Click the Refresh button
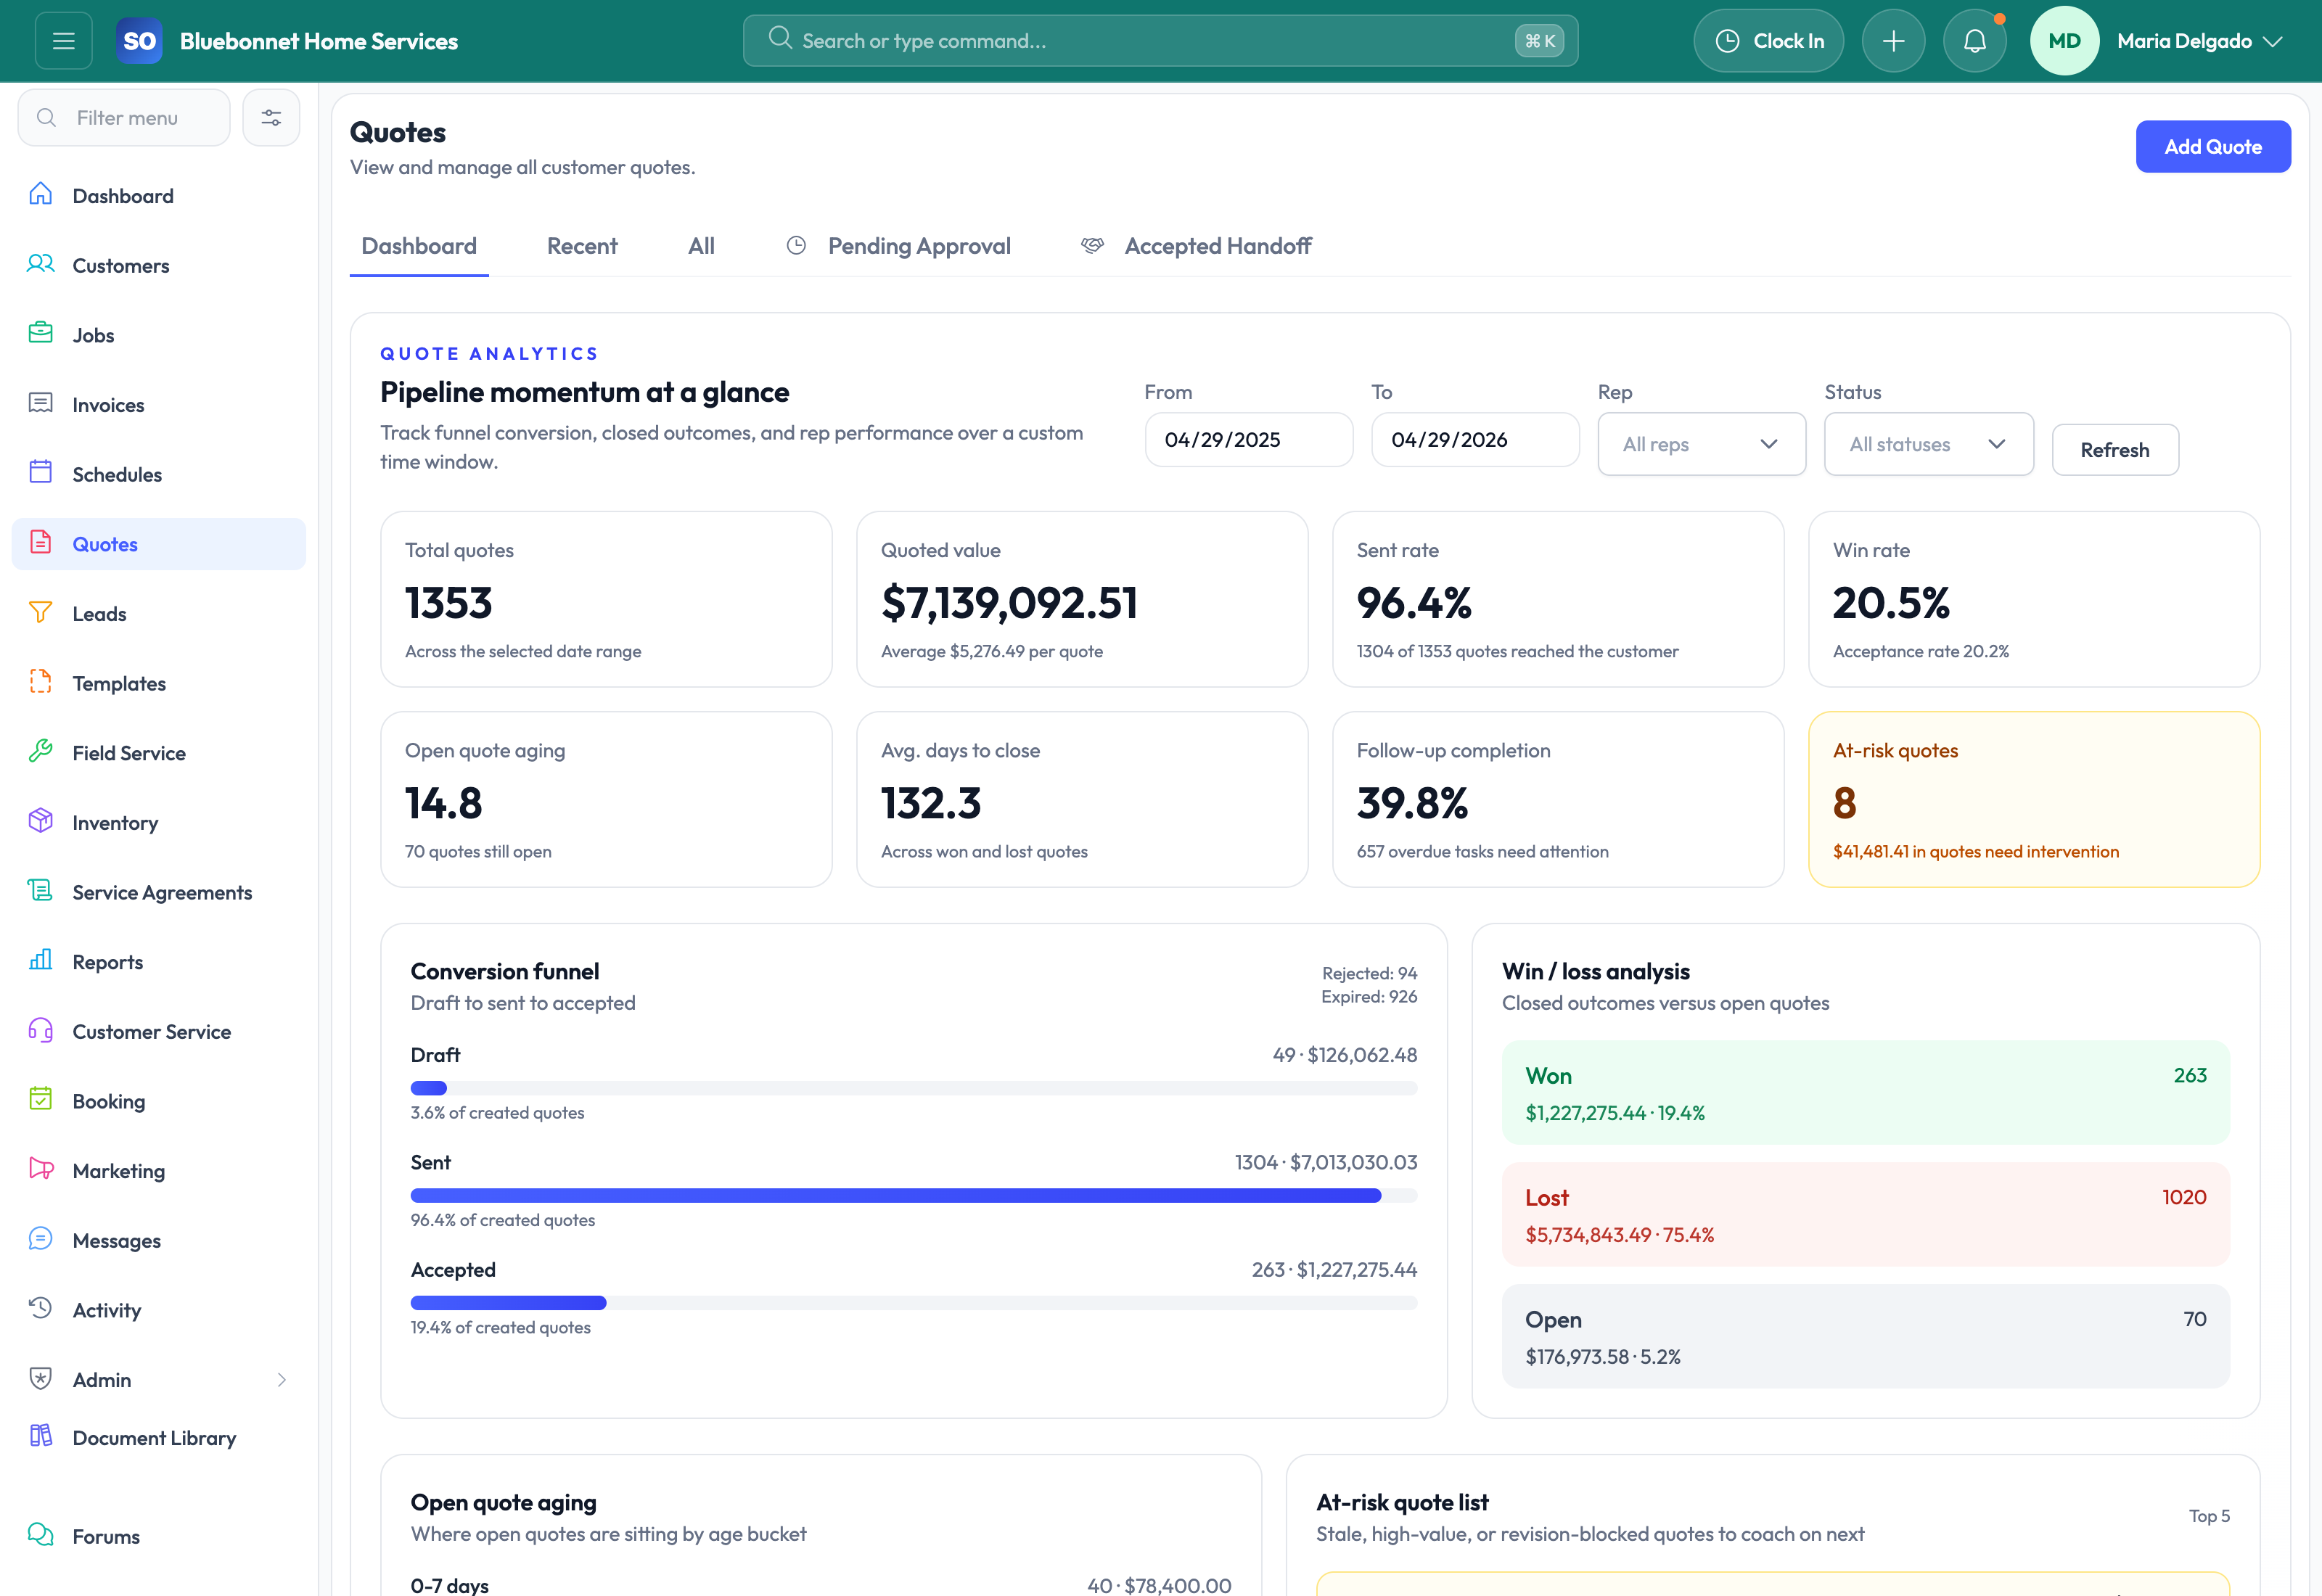This screenshot has height=1596, width=2322. click(x=2115, y=450)
